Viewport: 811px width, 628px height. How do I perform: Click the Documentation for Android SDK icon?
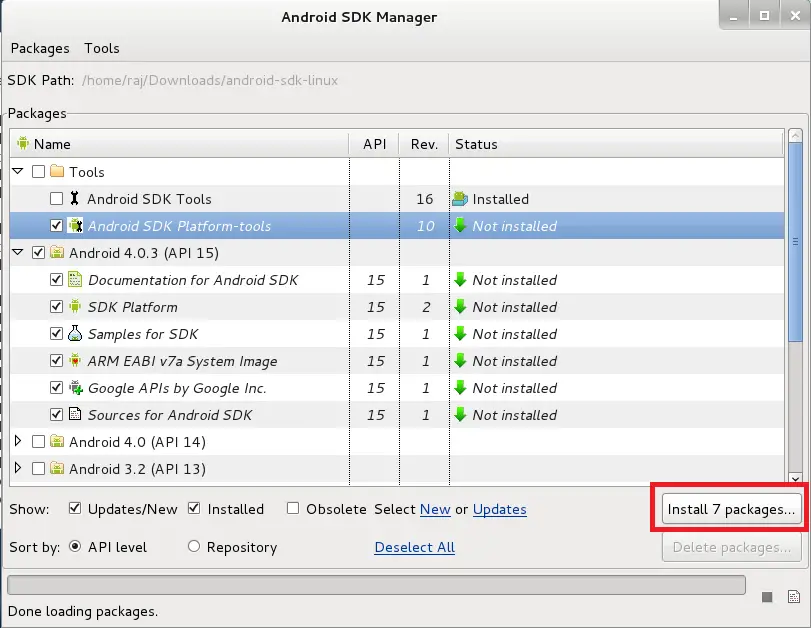click(x=75, y=279)
